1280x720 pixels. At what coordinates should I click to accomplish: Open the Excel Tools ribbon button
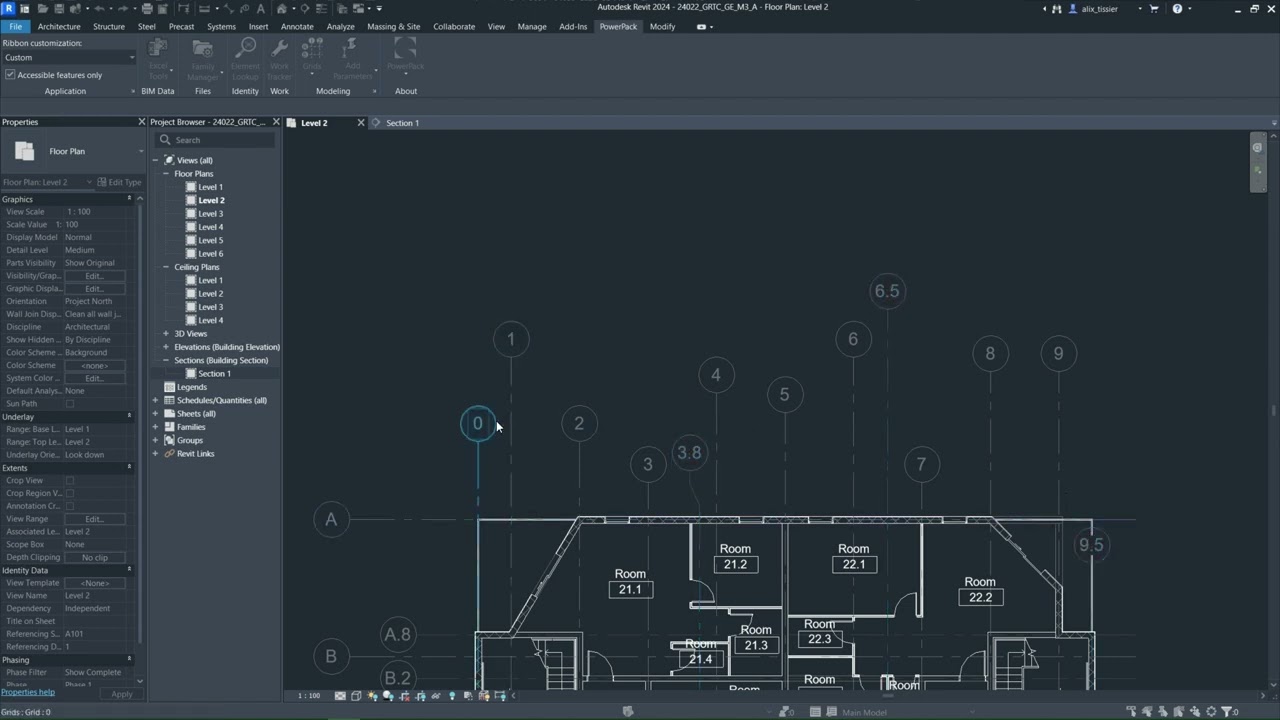(x=158, y=58)
